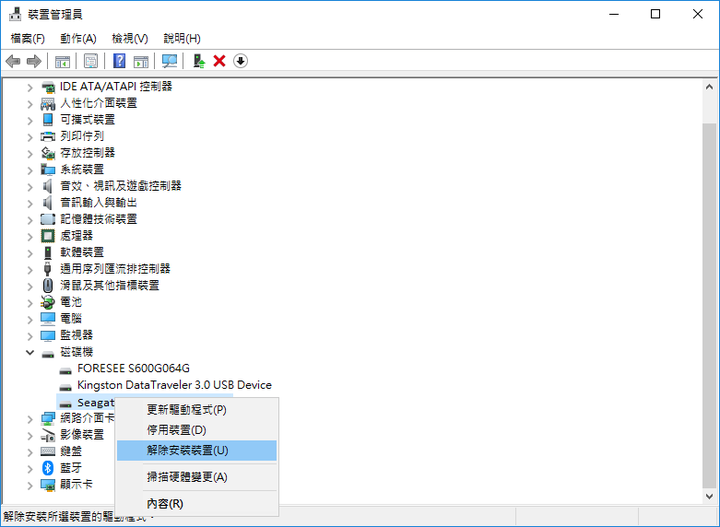Viewport: 720px width, 527px height.
Task: Click the scrollbar down arrow
Action: [x=709, y=496]
